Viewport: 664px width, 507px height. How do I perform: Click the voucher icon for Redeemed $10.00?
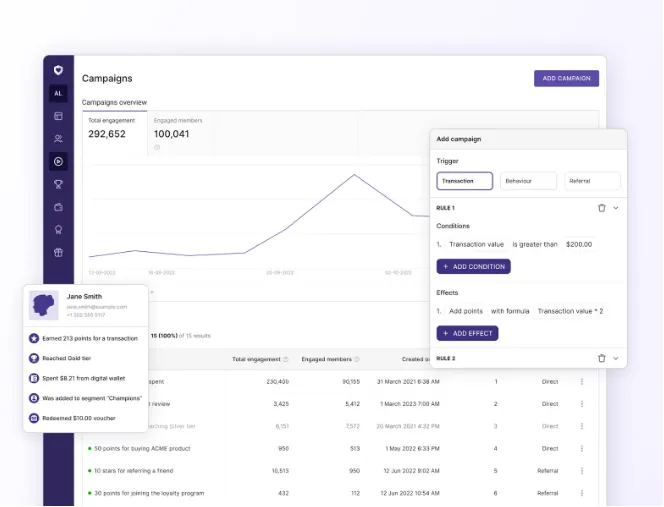(34, 418)
